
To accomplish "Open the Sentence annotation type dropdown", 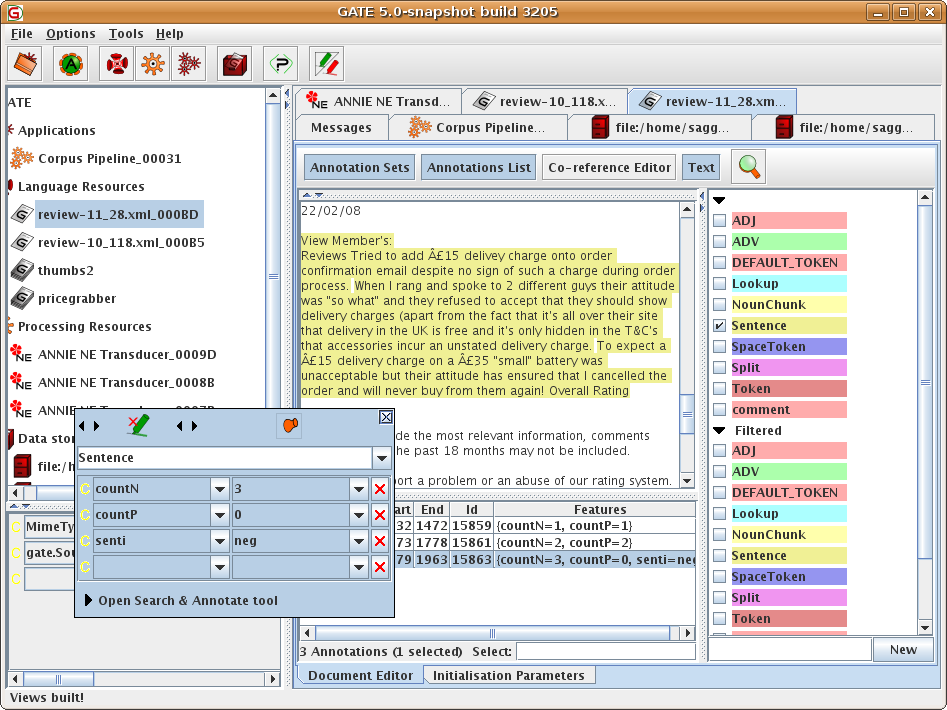I will pos(382,458).
